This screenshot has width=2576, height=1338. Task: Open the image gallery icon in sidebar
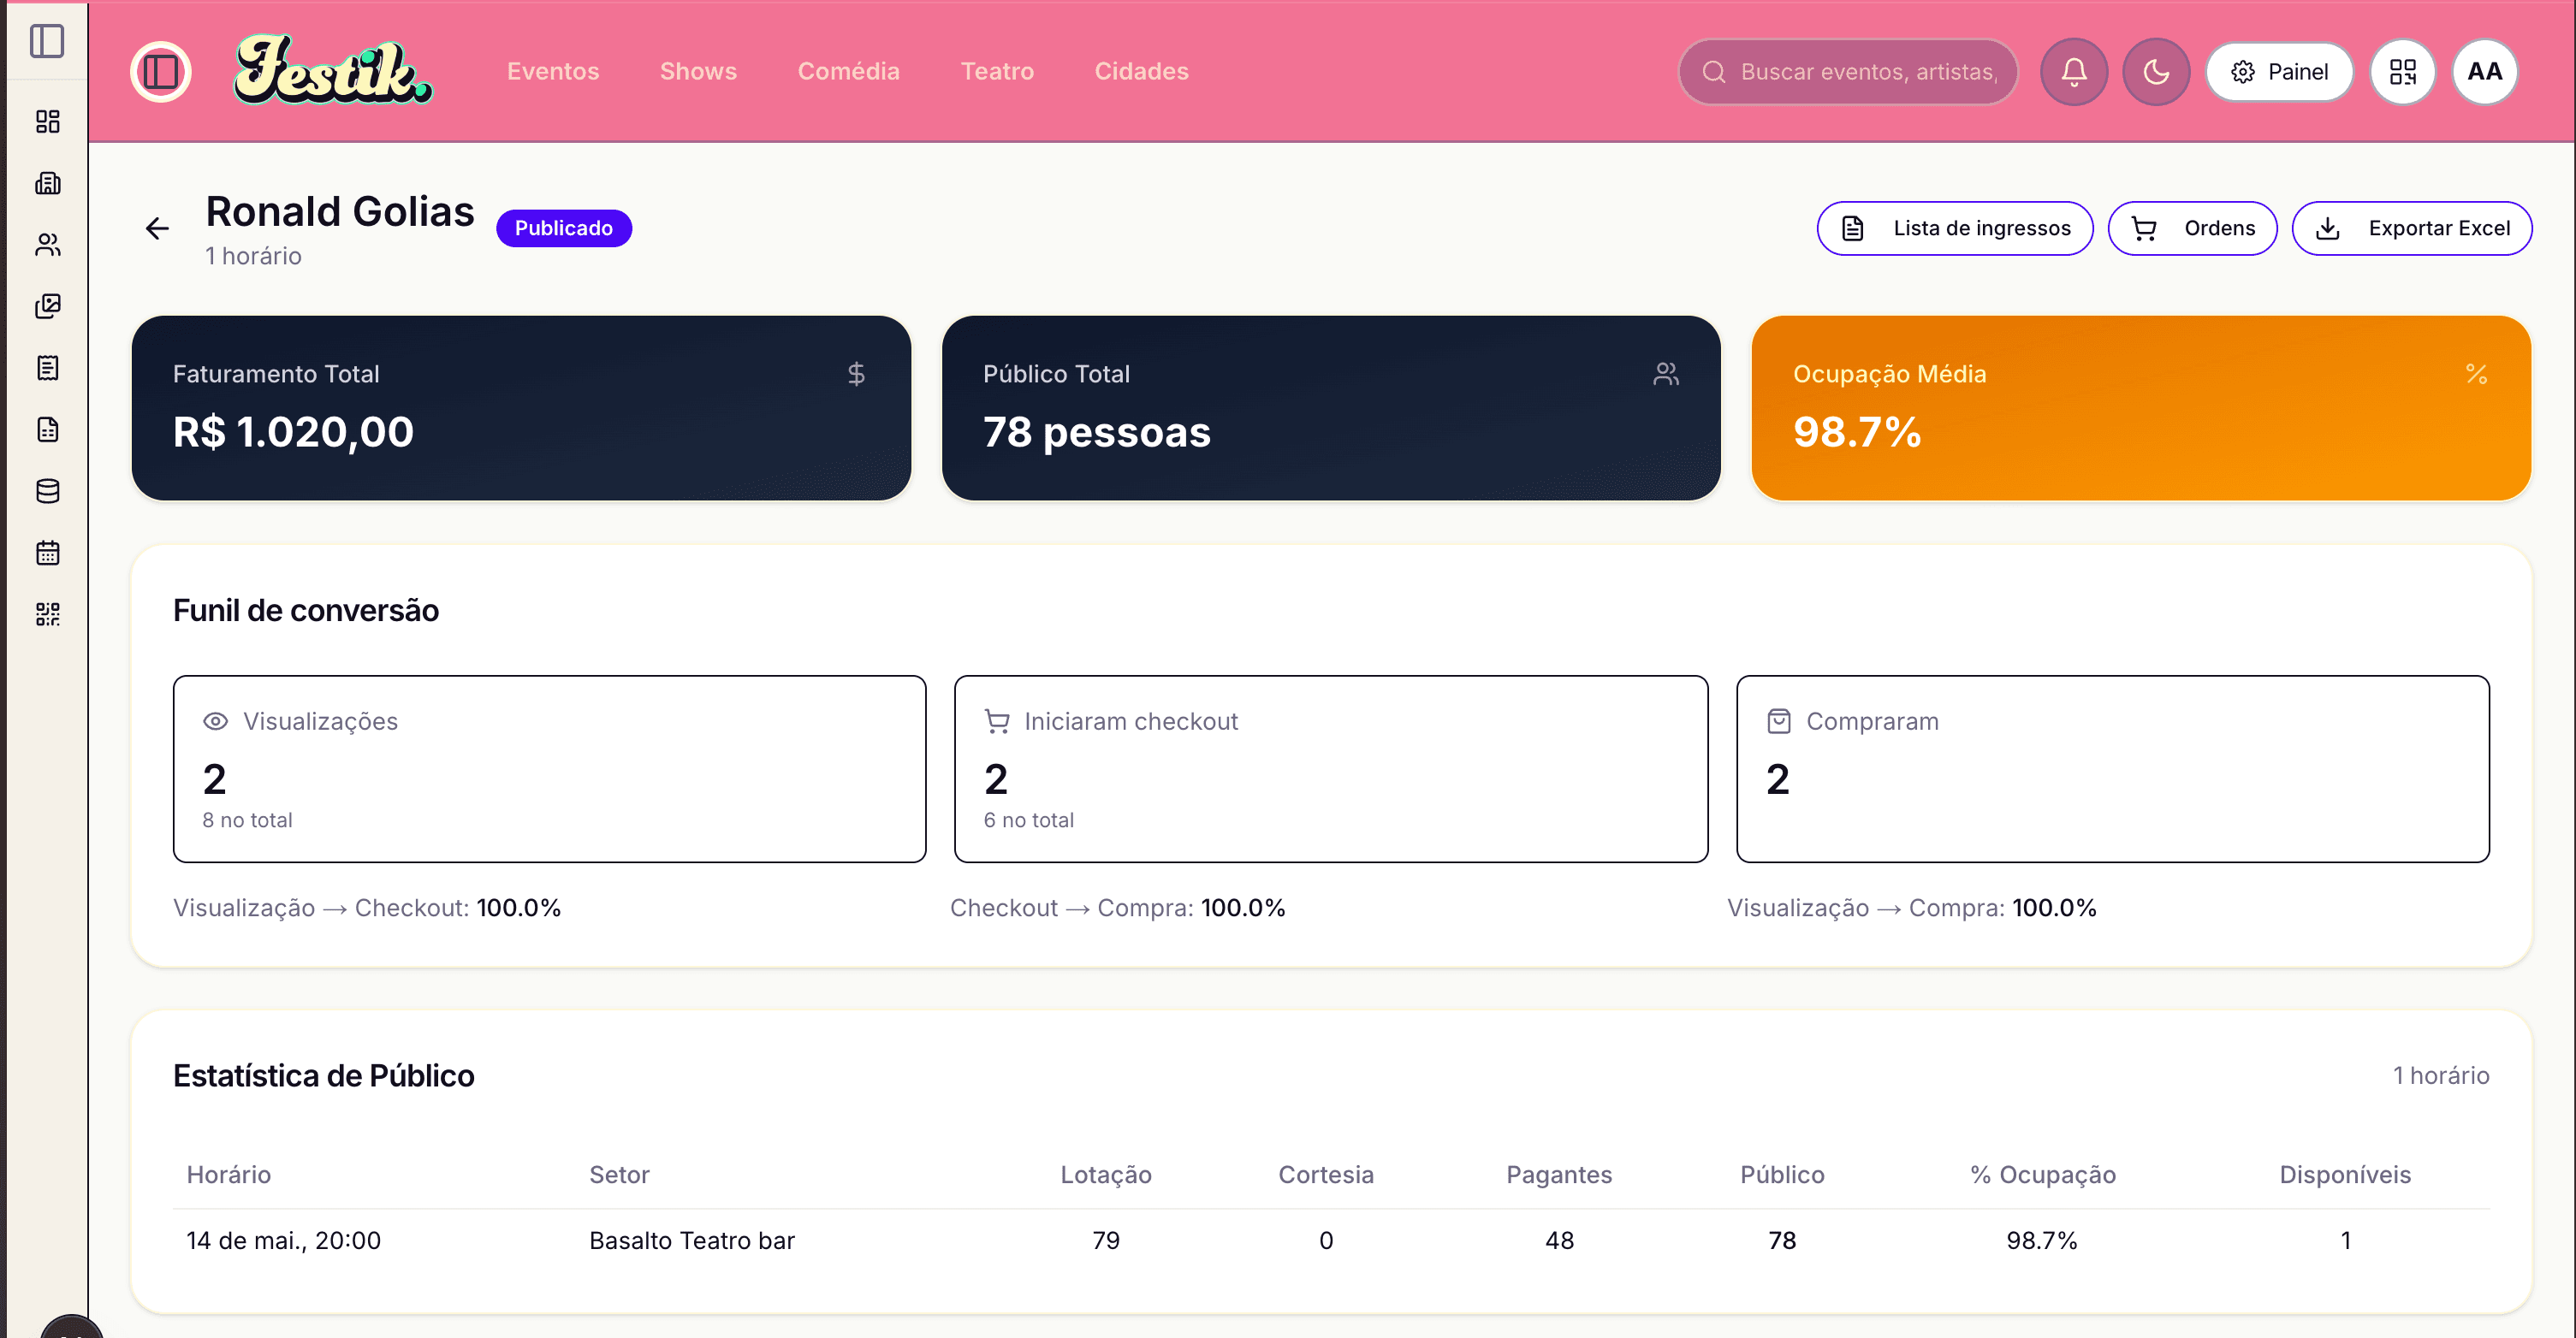pos(47,306)
